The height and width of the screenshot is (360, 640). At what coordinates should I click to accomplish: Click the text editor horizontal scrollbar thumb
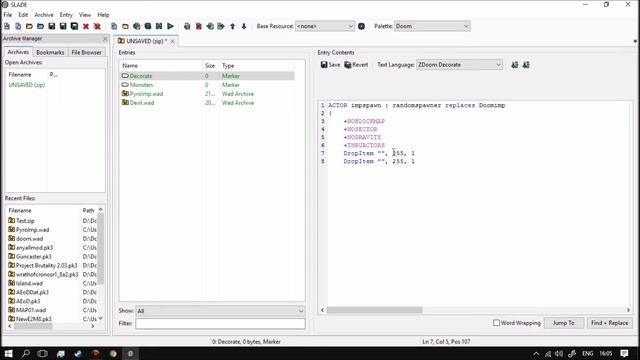[x=374, y=310]
